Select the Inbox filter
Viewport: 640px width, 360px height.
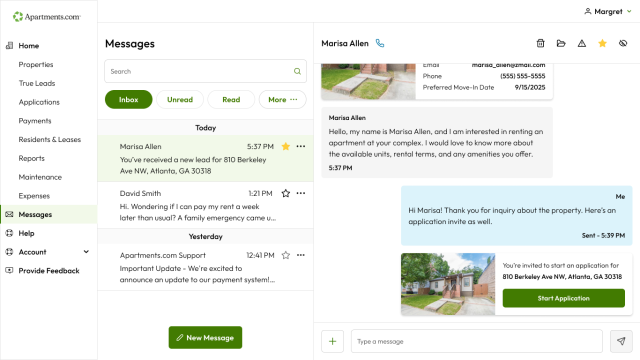pyautogui.click(x=129, y=100)
